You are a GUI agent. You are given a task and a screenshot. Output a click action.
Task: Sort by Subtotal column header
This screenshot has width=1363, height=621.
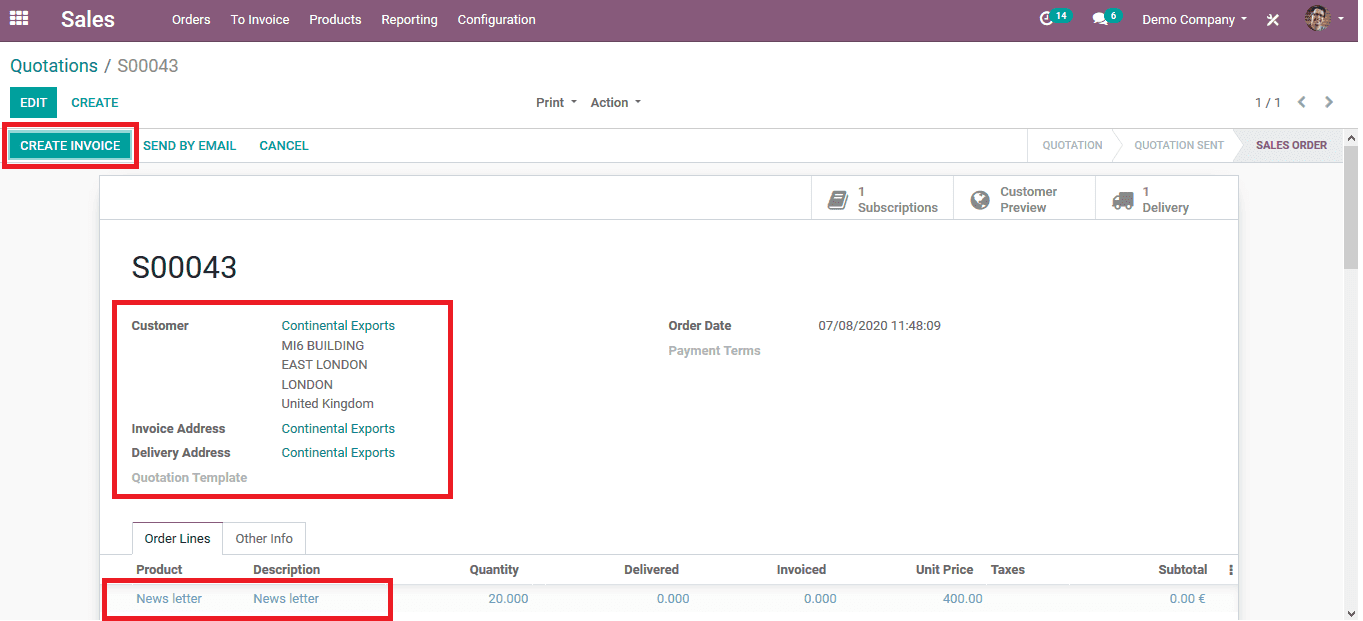pos(1183,570)
